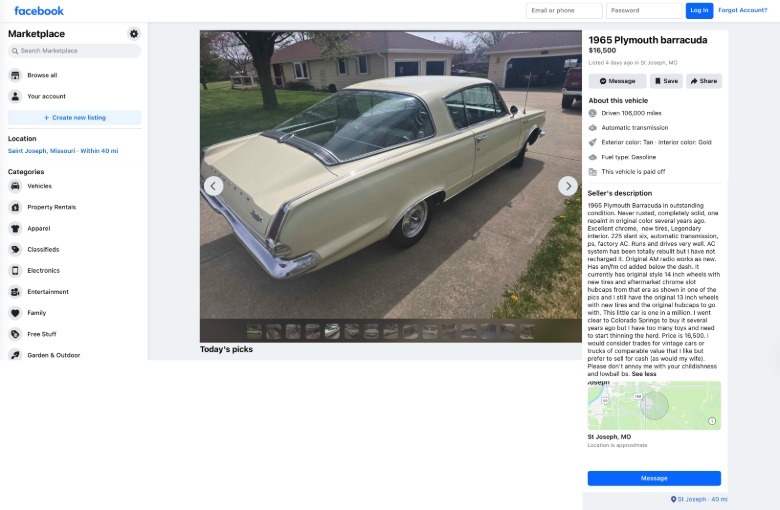Show previous photo with left arrow
The width and height of the screenshot is (780, 510).
[x=213, y=186]
